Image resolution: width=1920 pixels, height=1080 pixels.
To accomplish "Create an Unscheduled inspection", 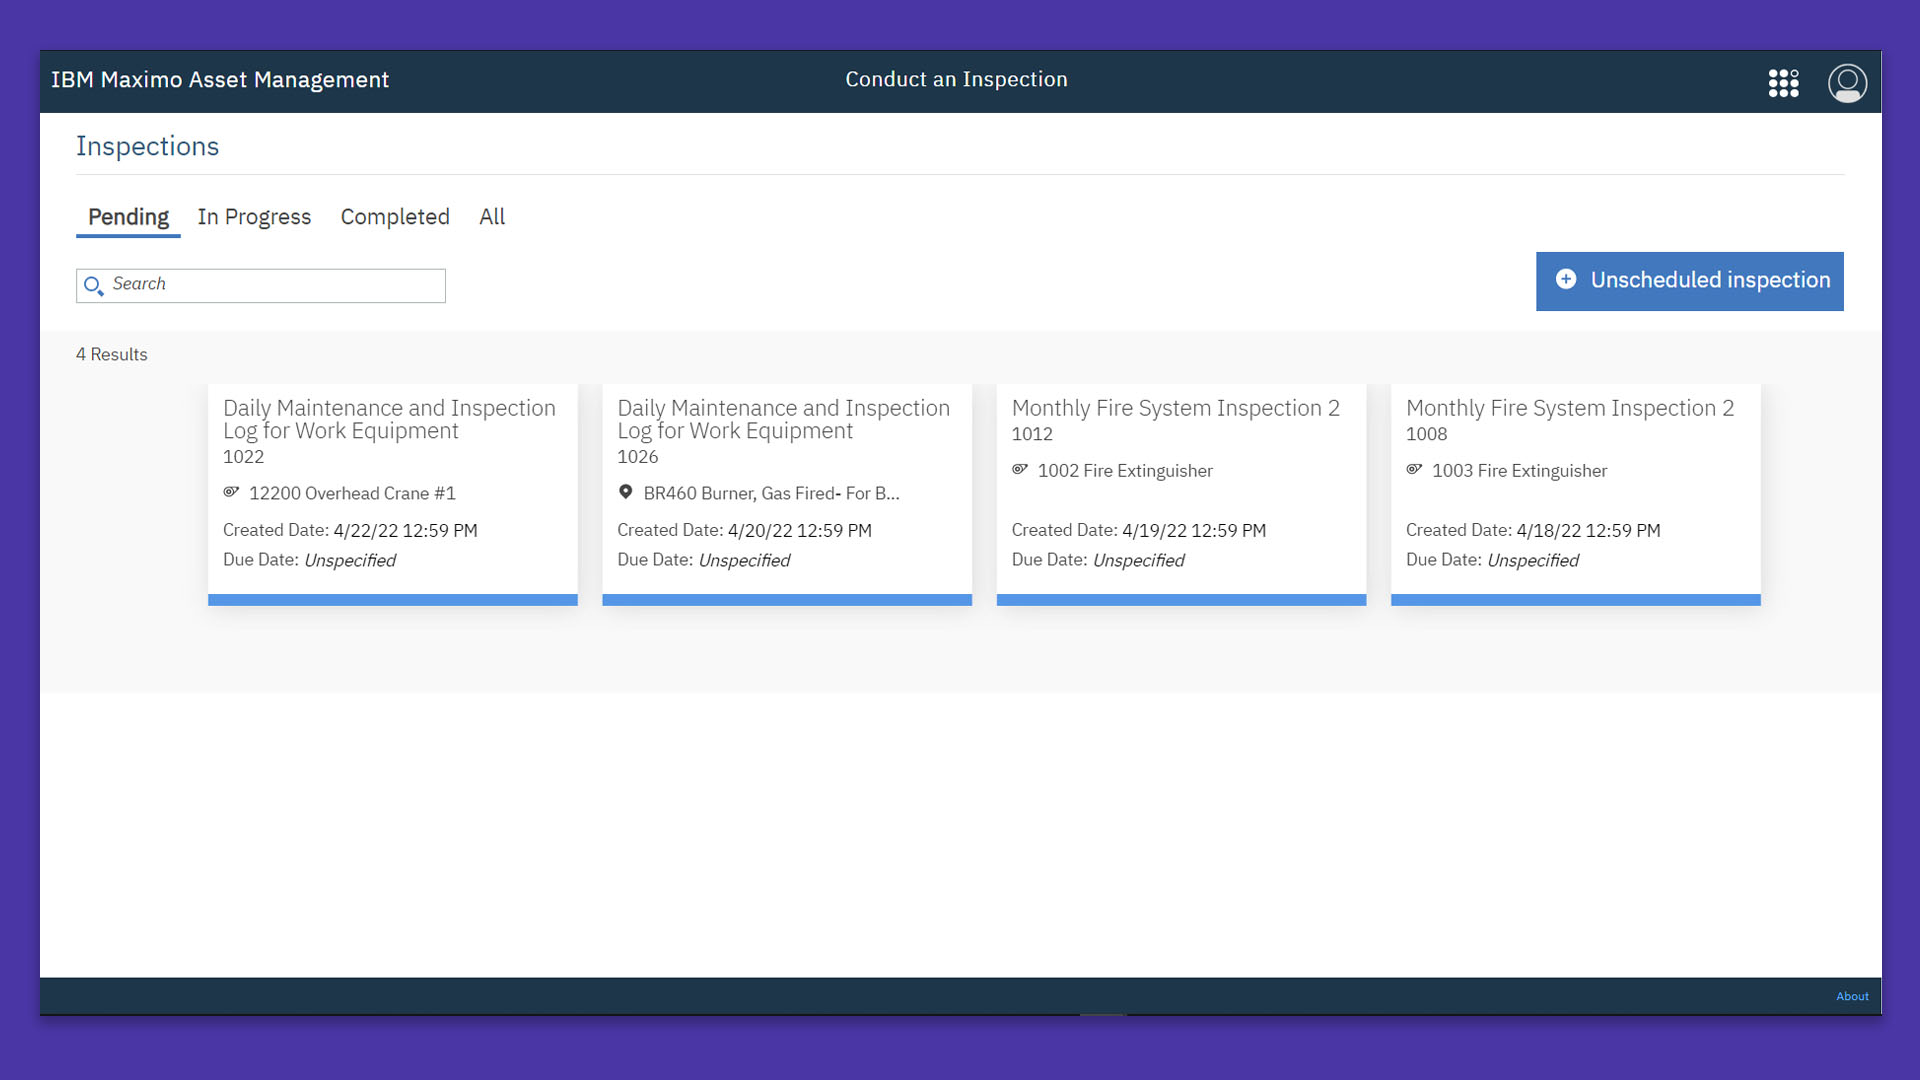I will pos(1689,281).
